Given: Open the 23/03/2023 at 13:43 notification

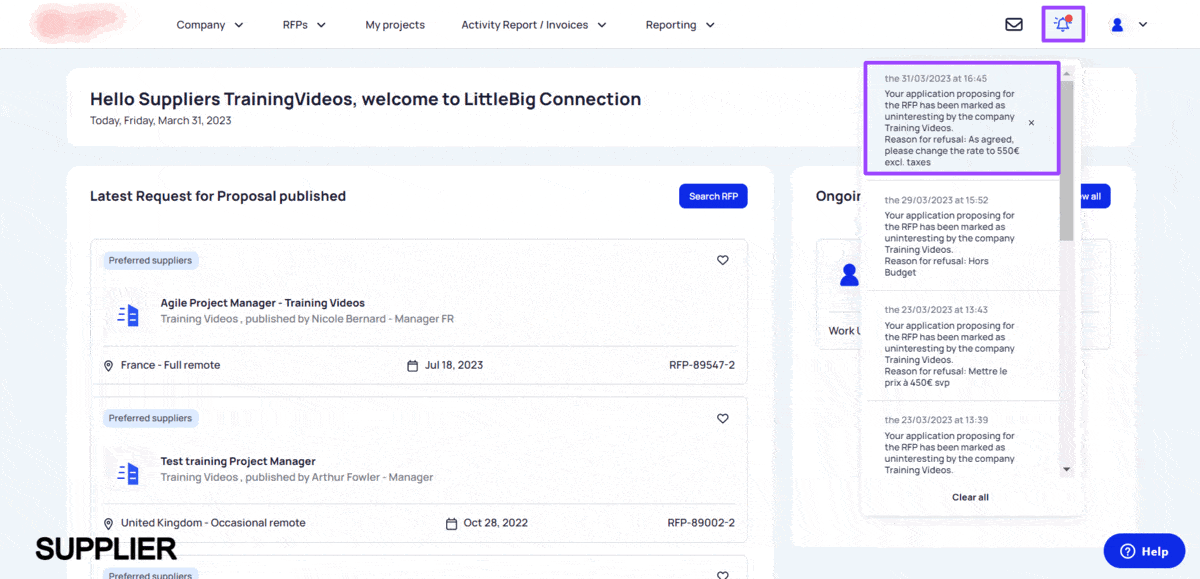Looking at the screenshot, I should click(960, 346).
